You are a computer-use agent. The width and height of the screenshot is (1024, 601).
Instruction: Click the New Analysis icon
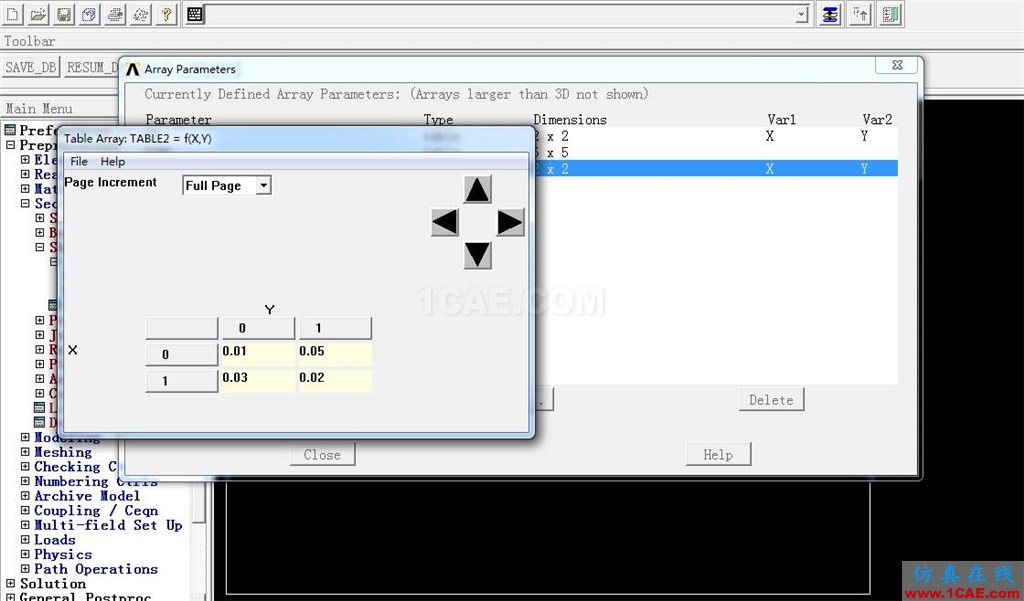click(x=12, y=14)
